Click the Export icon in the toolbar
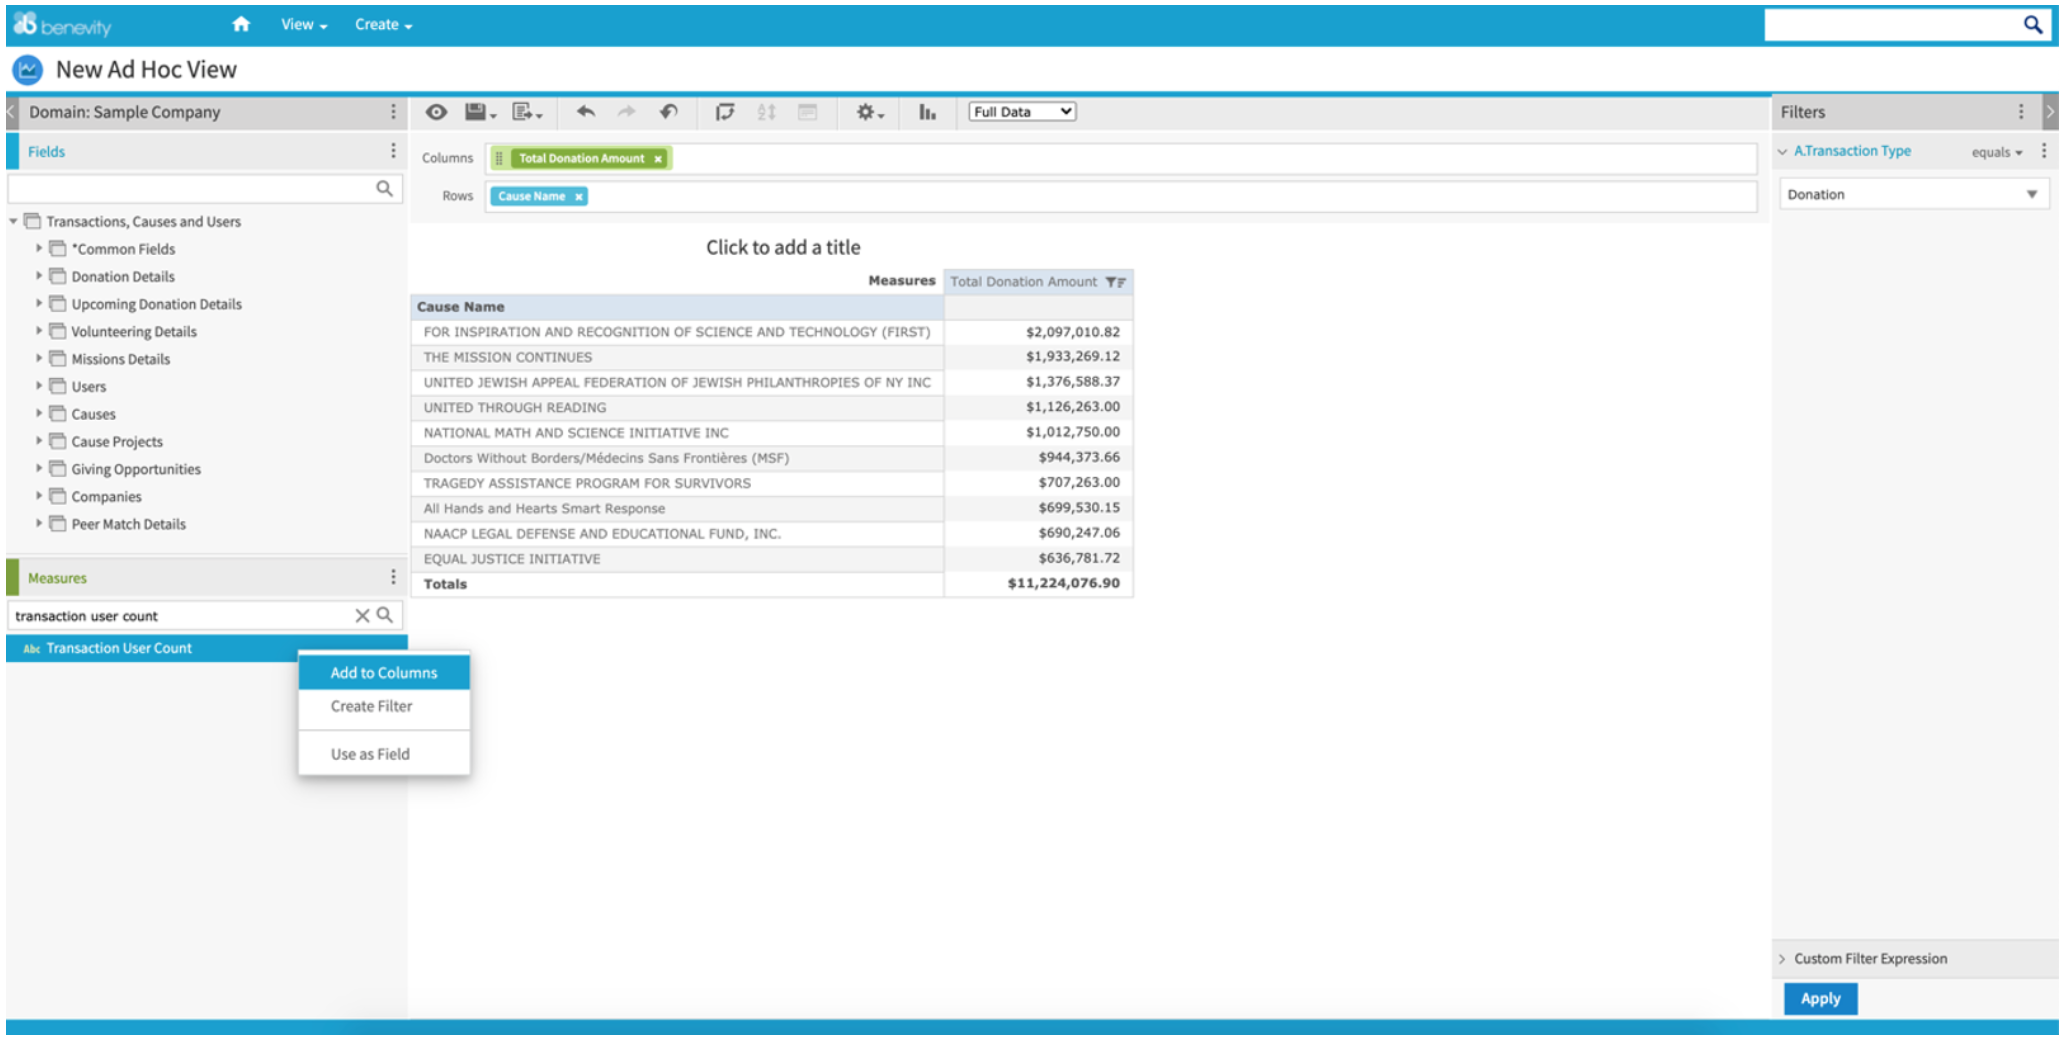Viewport: 2066px width, 1044px height. (521, 112)
